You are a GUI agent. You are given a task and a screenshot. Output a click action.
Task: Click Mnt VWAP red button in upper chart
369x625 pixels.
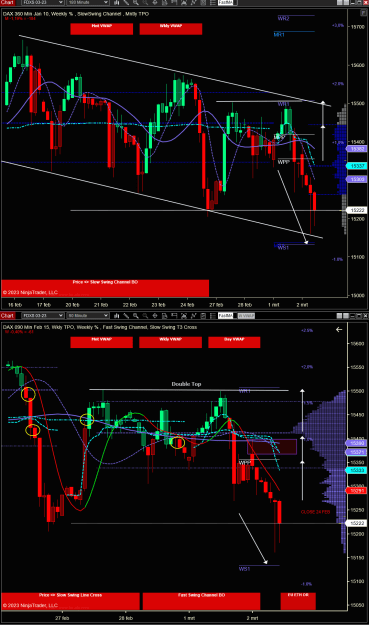coord(101,29)
